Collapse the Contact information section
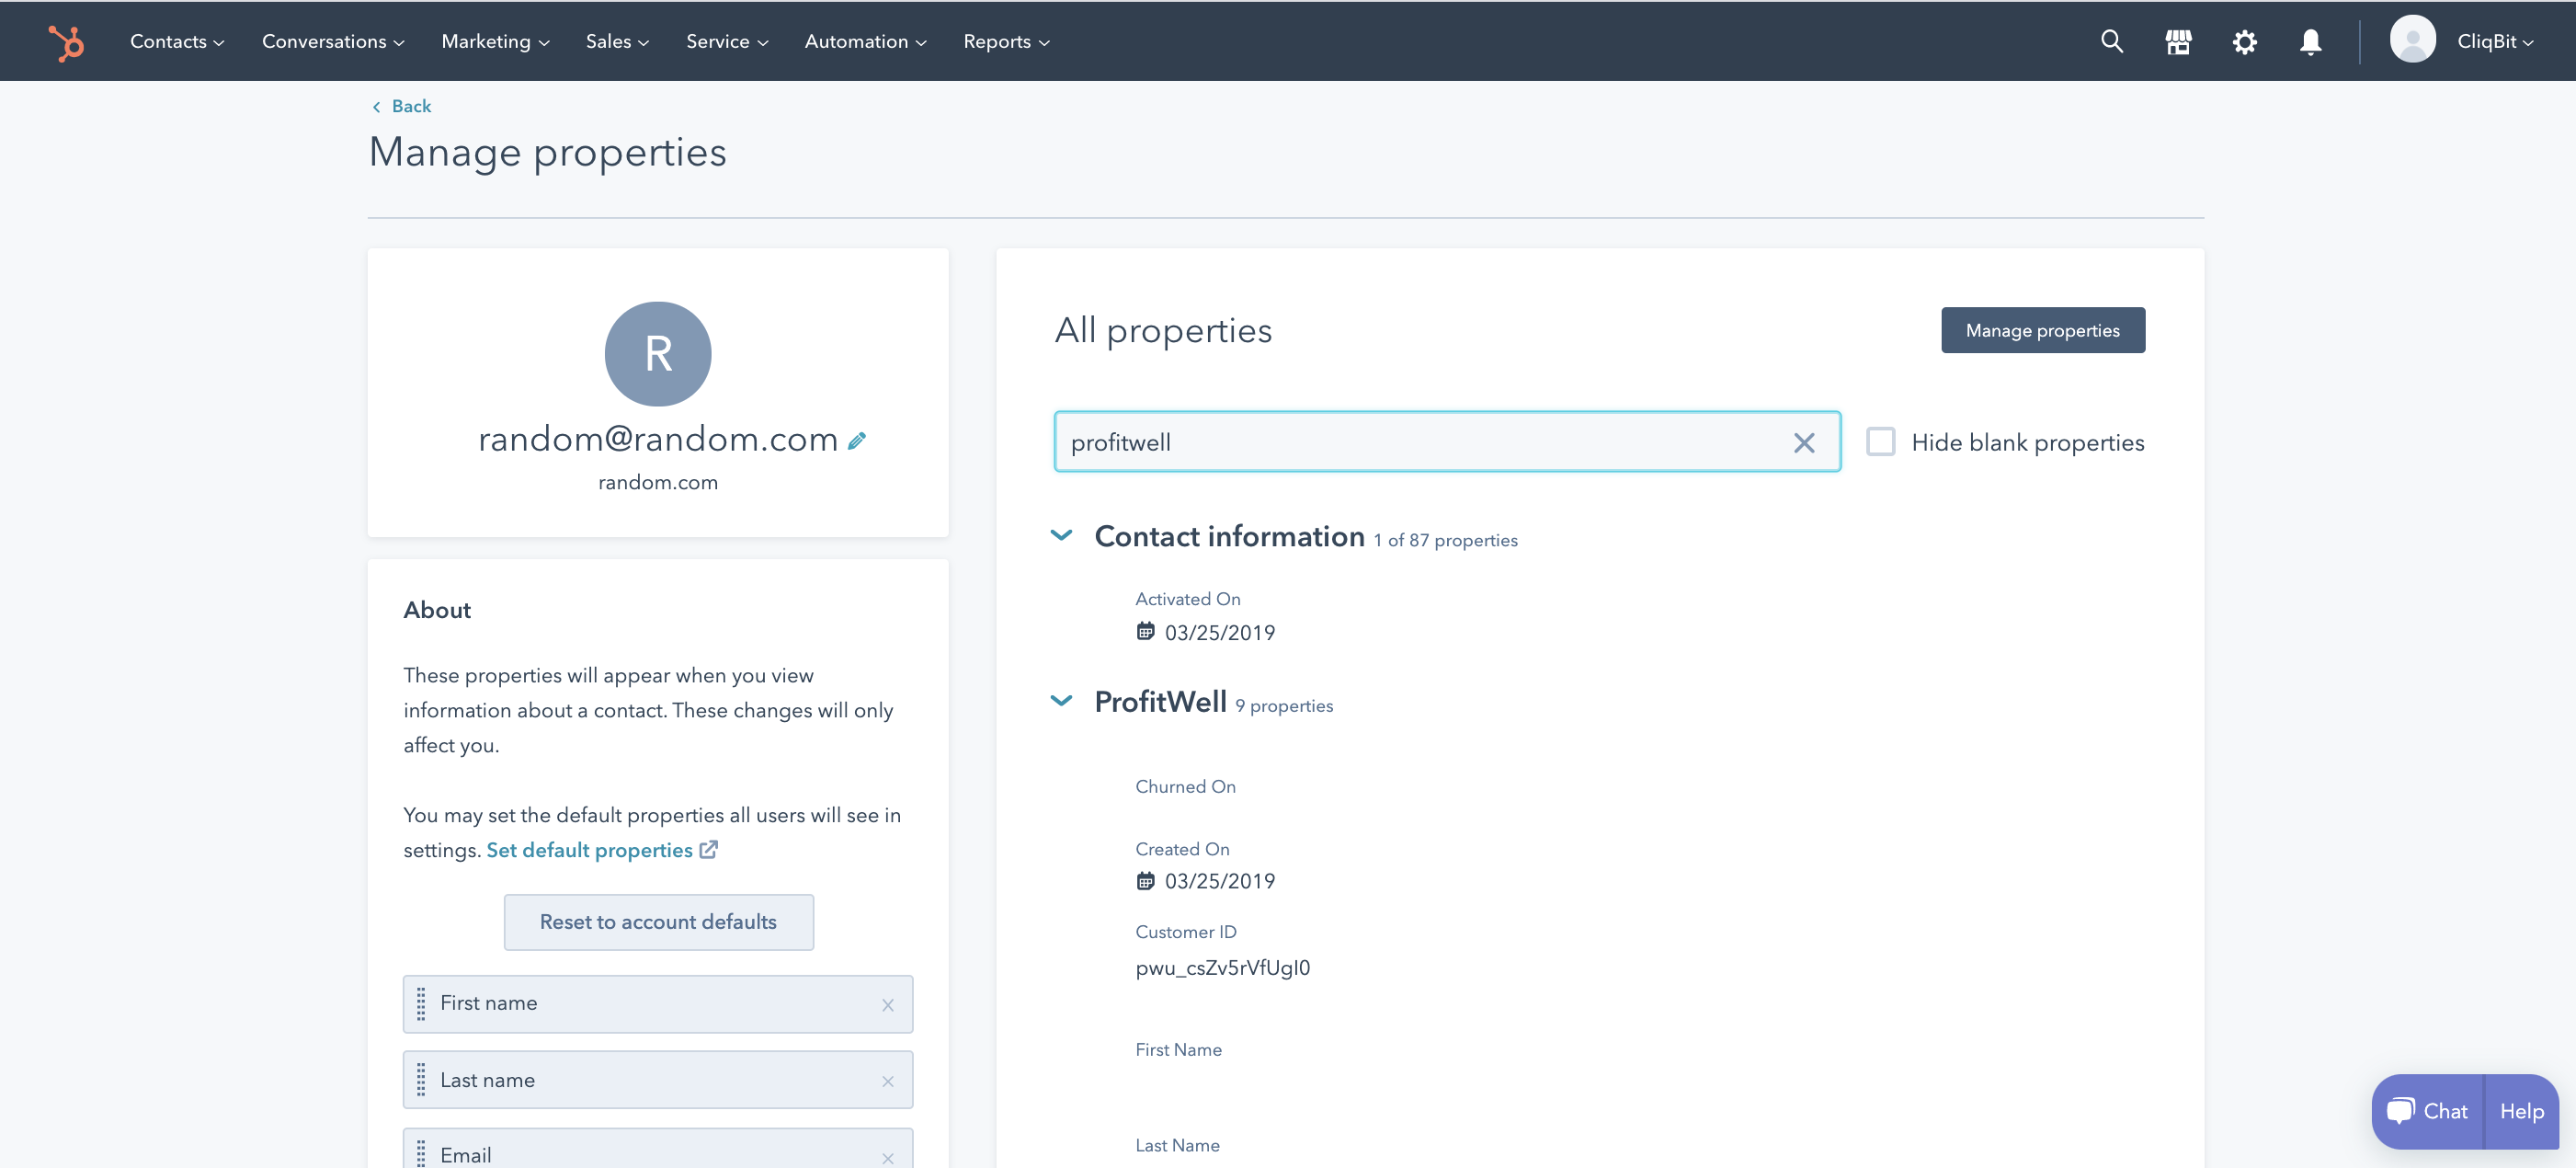The height and width of the screenshot is (1168, 2576). point(1062,536)
